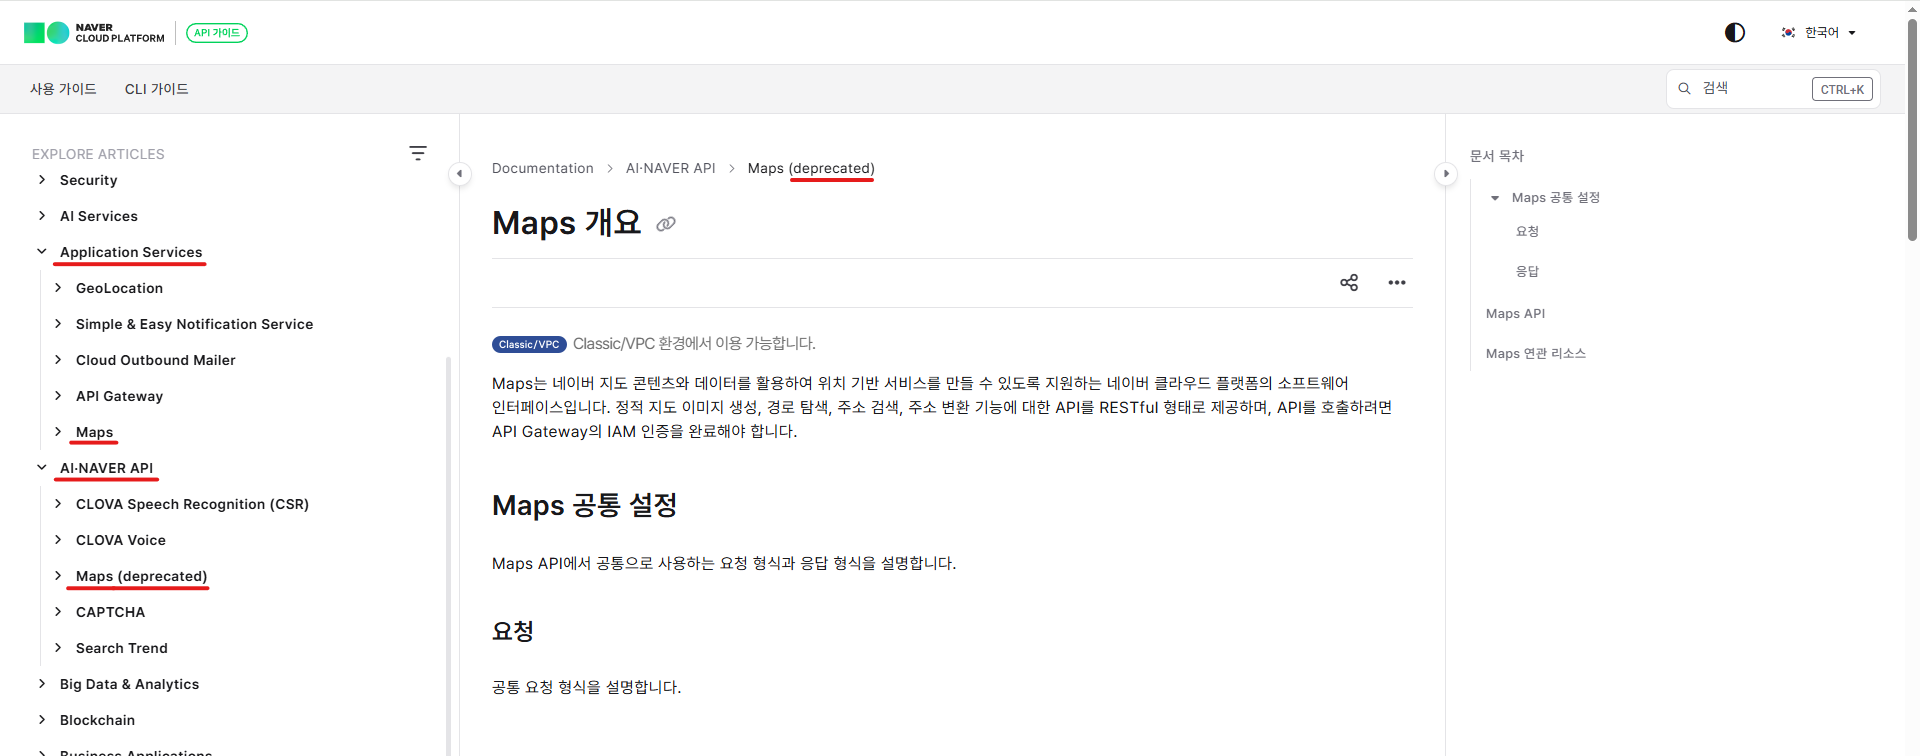Open Blockchain tree item

click(x=97, y=720)
